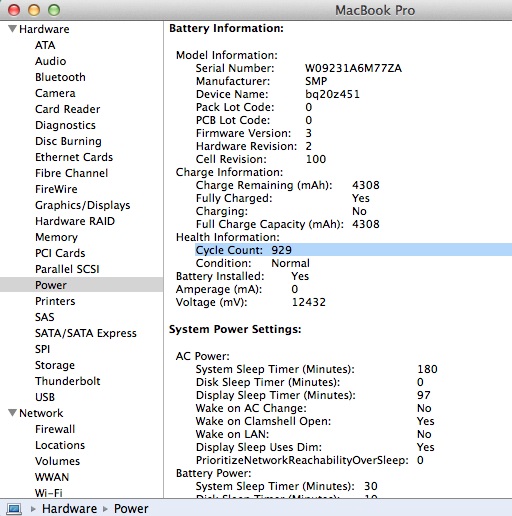This screenshot has height=516, width=512.
Task: Select Parallel SCSI in the sidebar
Action: pos(67,269)
